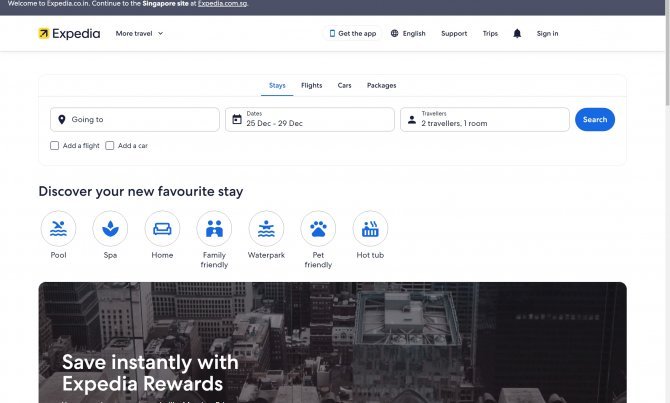This screenshot has height=403, width=670.
Task: Click the English language button
Action: point(408,33)
